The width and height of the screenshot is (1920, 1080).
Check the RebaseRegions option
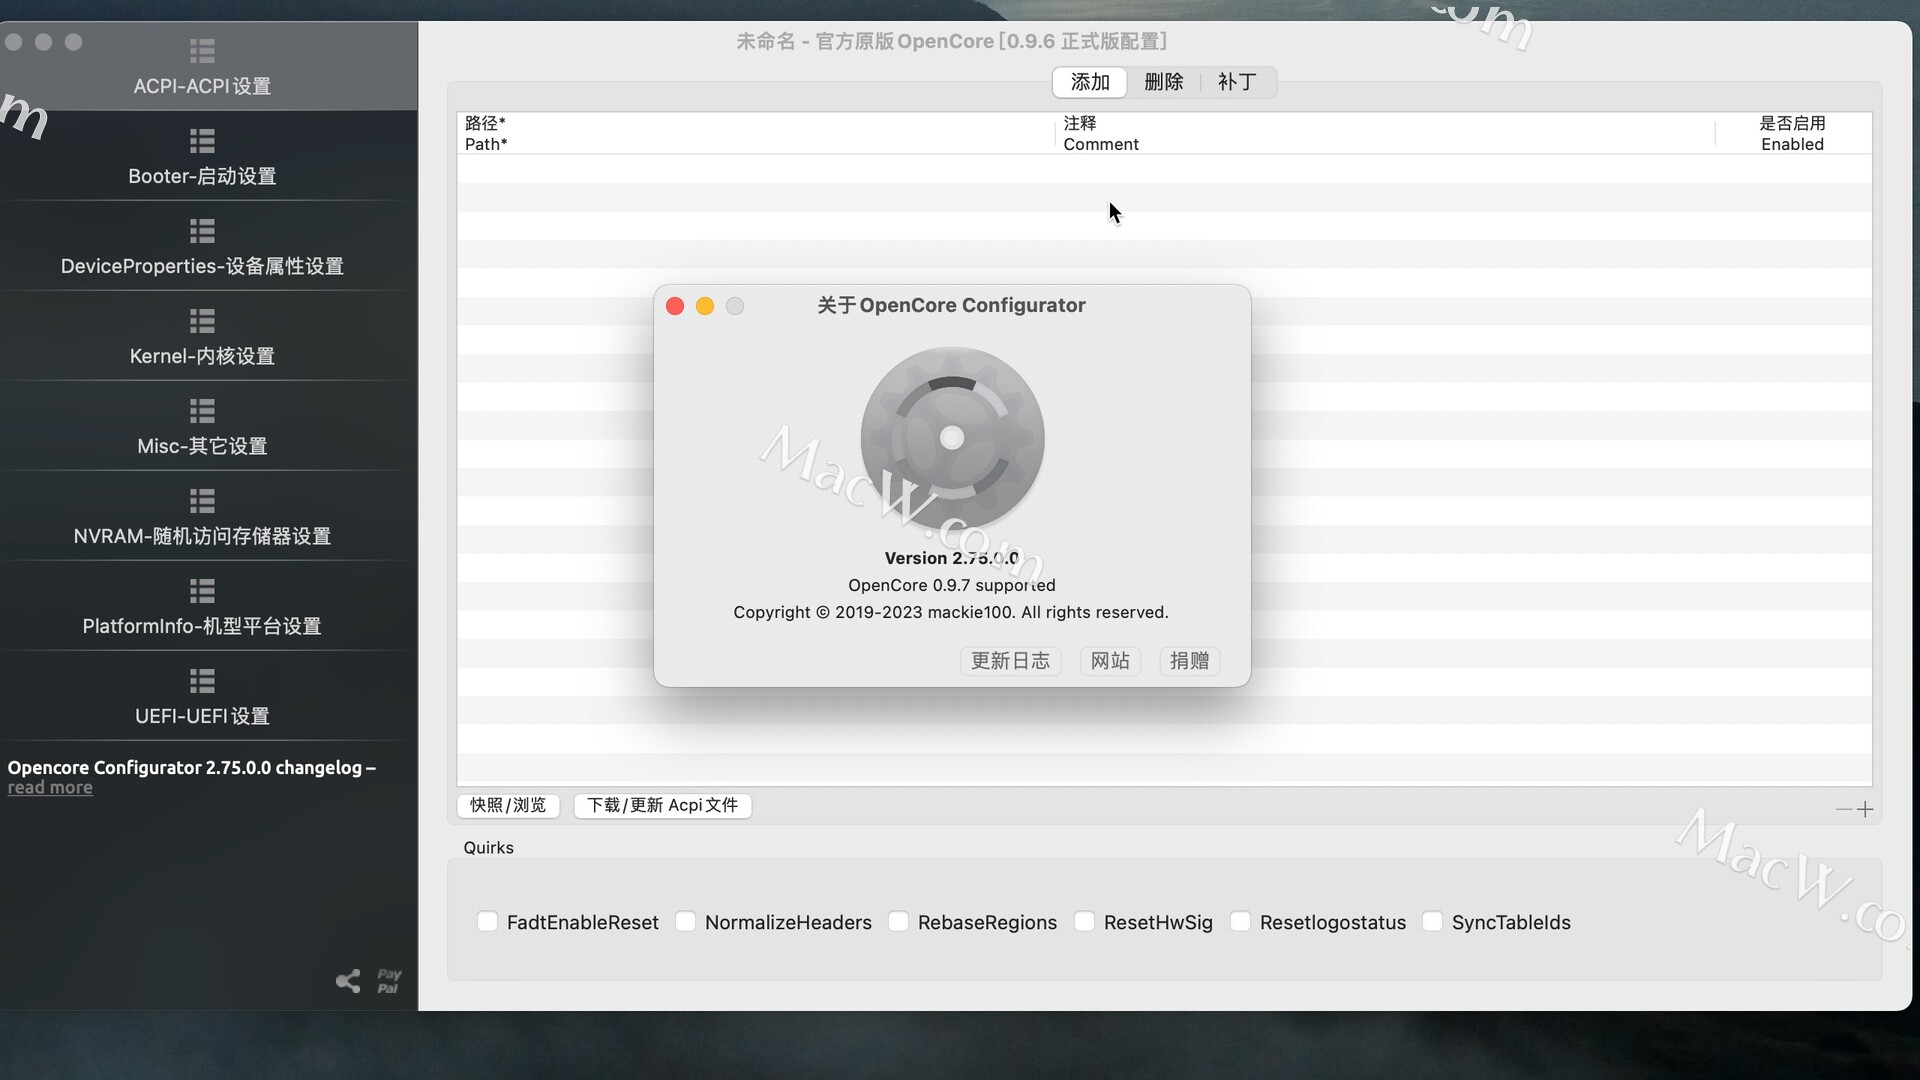[899, 922]
